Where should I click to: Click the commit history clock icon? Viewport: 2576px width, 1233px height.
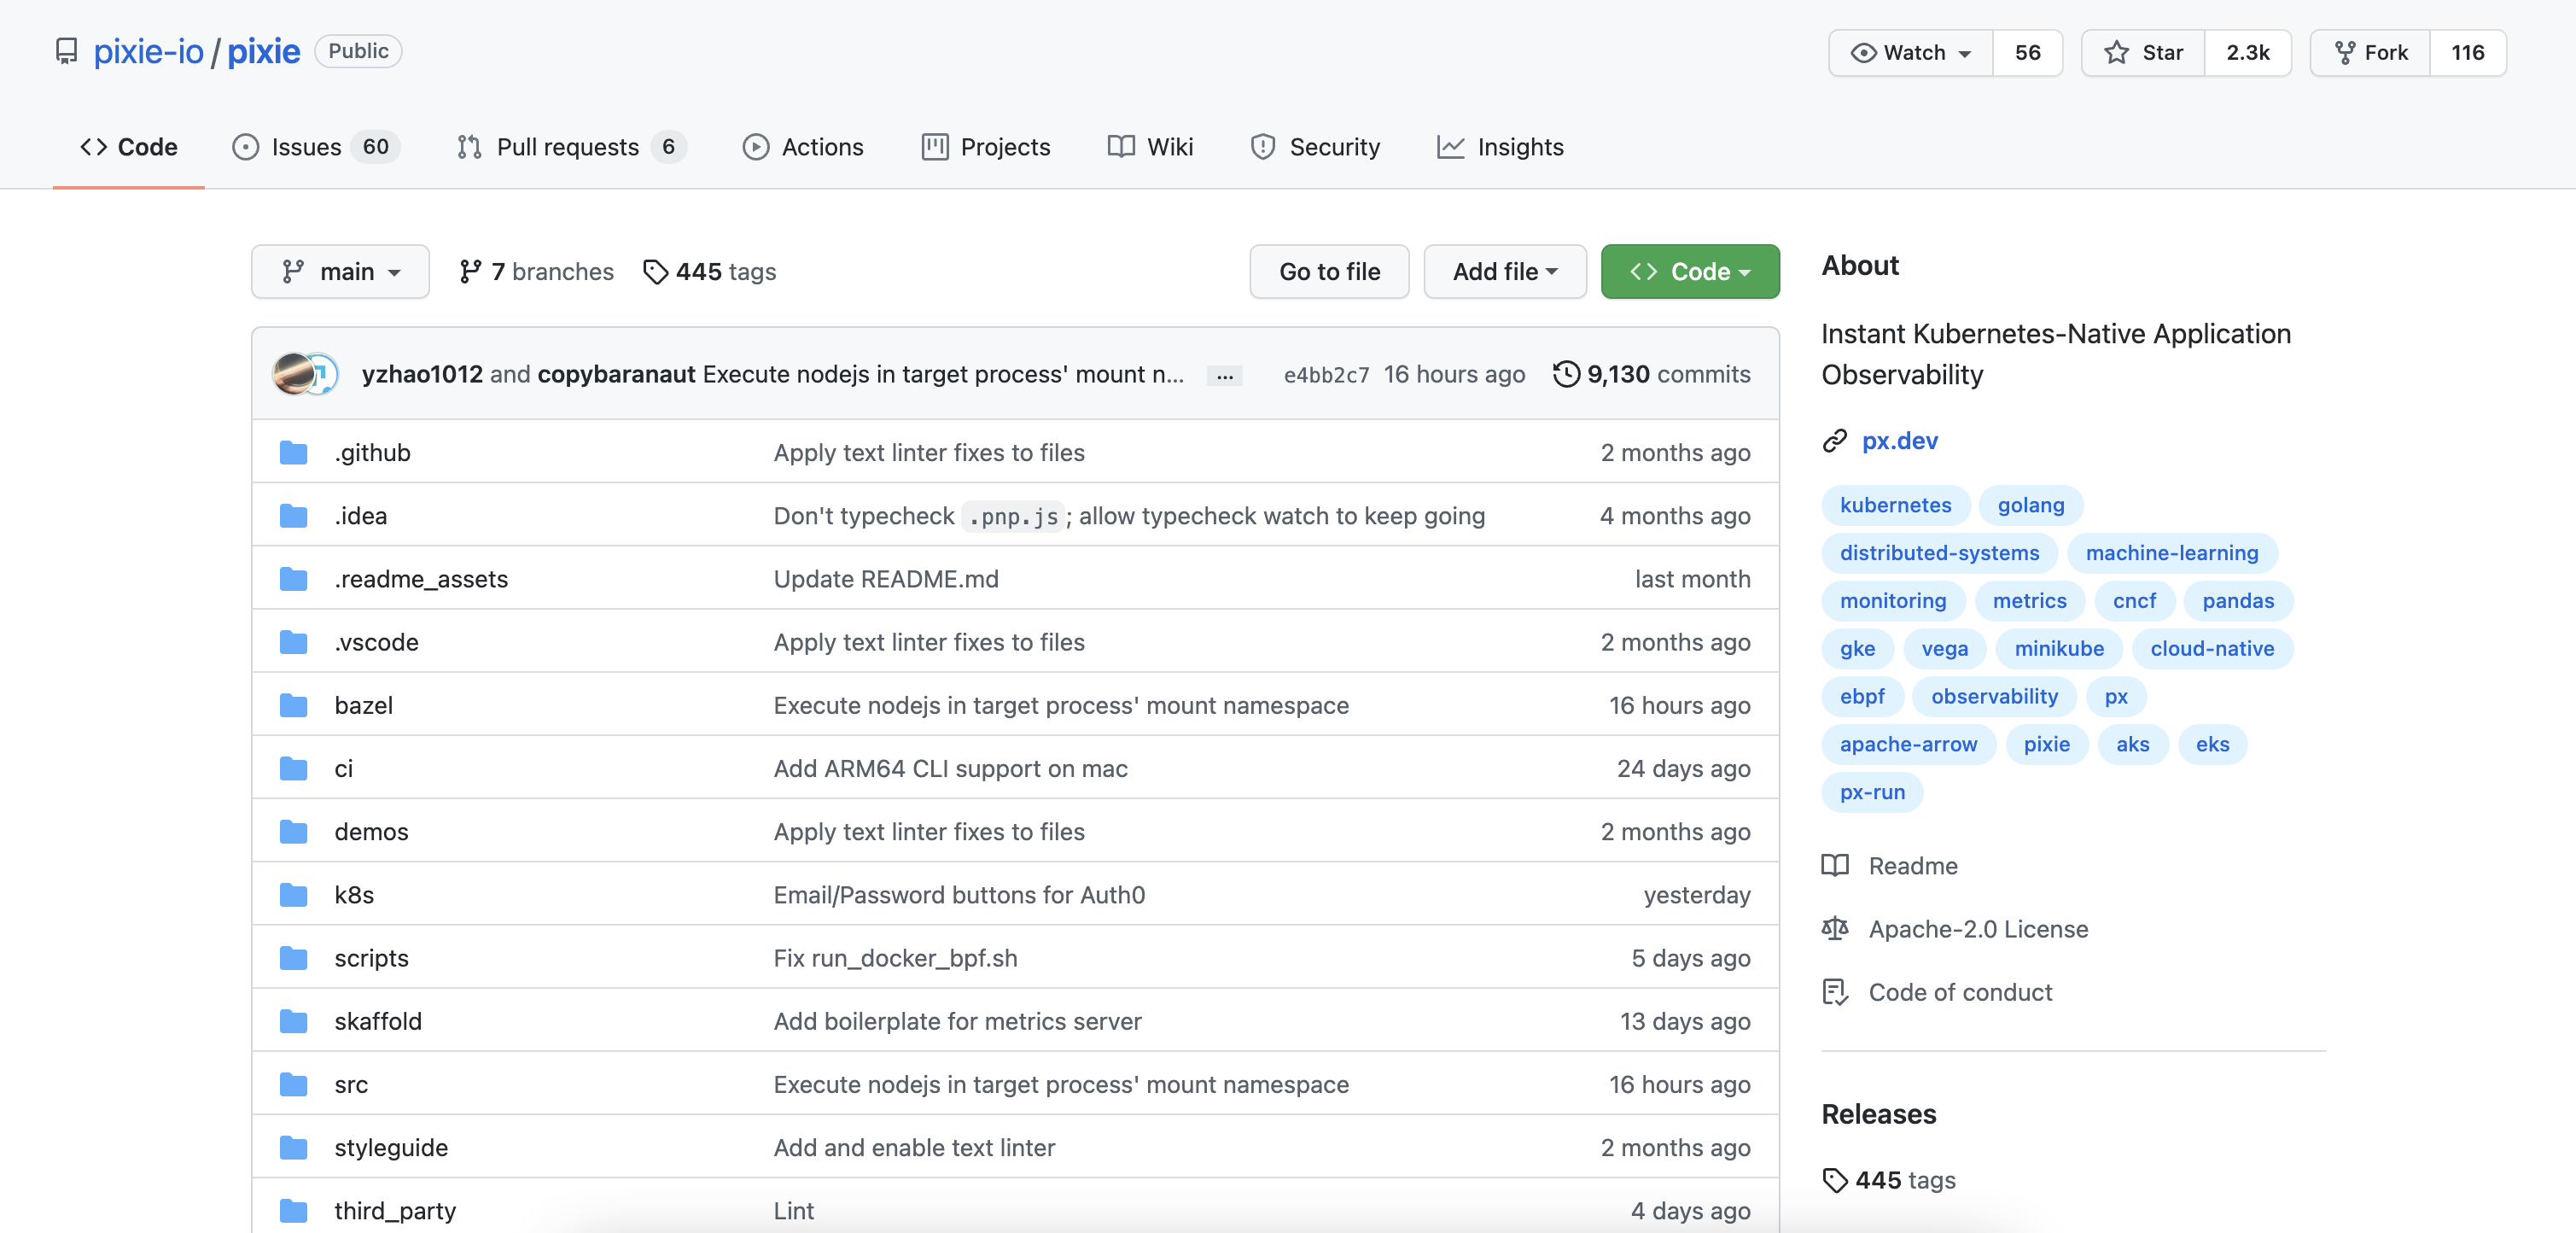pos(1566,374)
